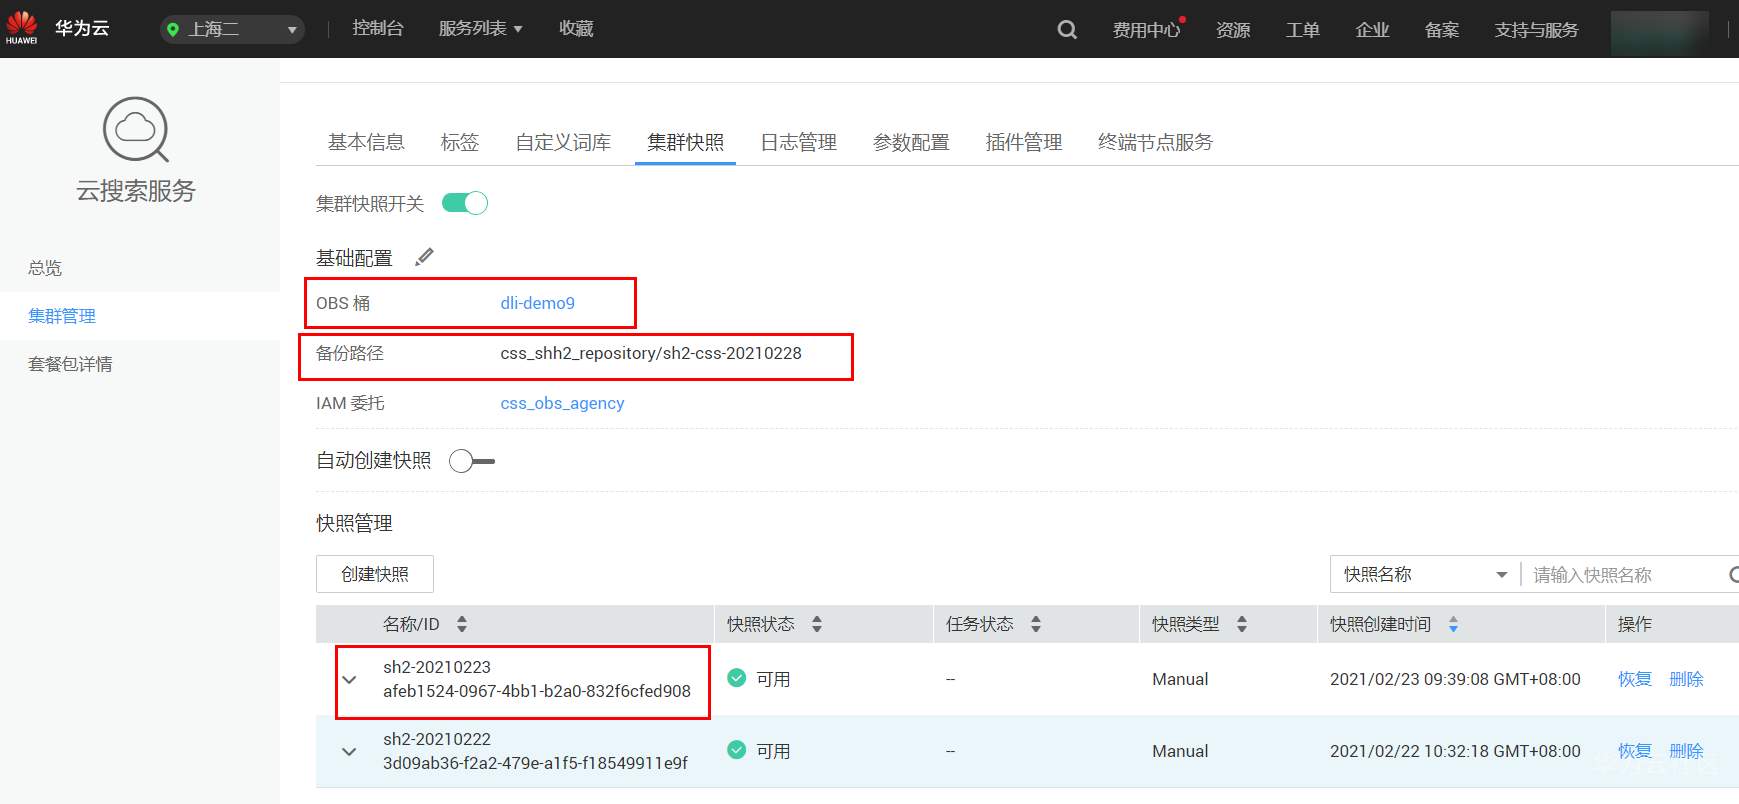Focus the 请输入快照名称 search field

(1625, 575)
